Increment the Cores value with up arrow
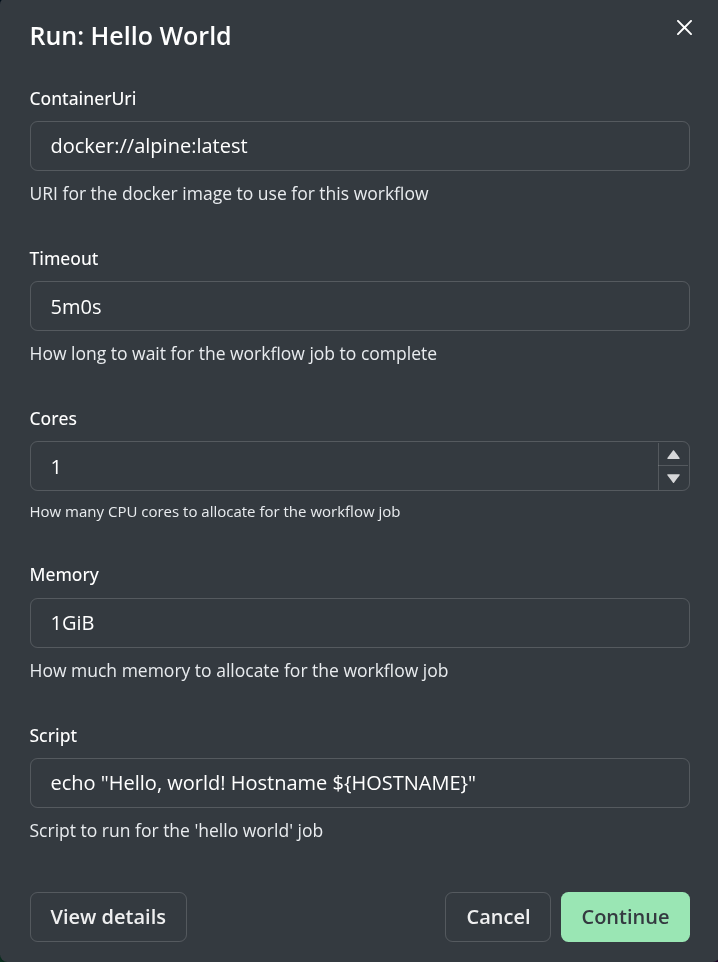 tap(673, 453)
